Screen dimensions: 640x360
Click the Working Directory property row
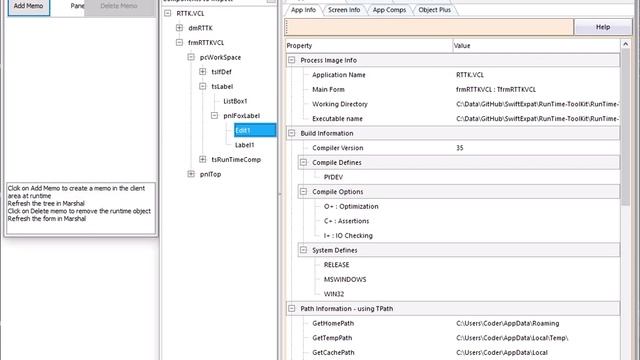[453, 104]
